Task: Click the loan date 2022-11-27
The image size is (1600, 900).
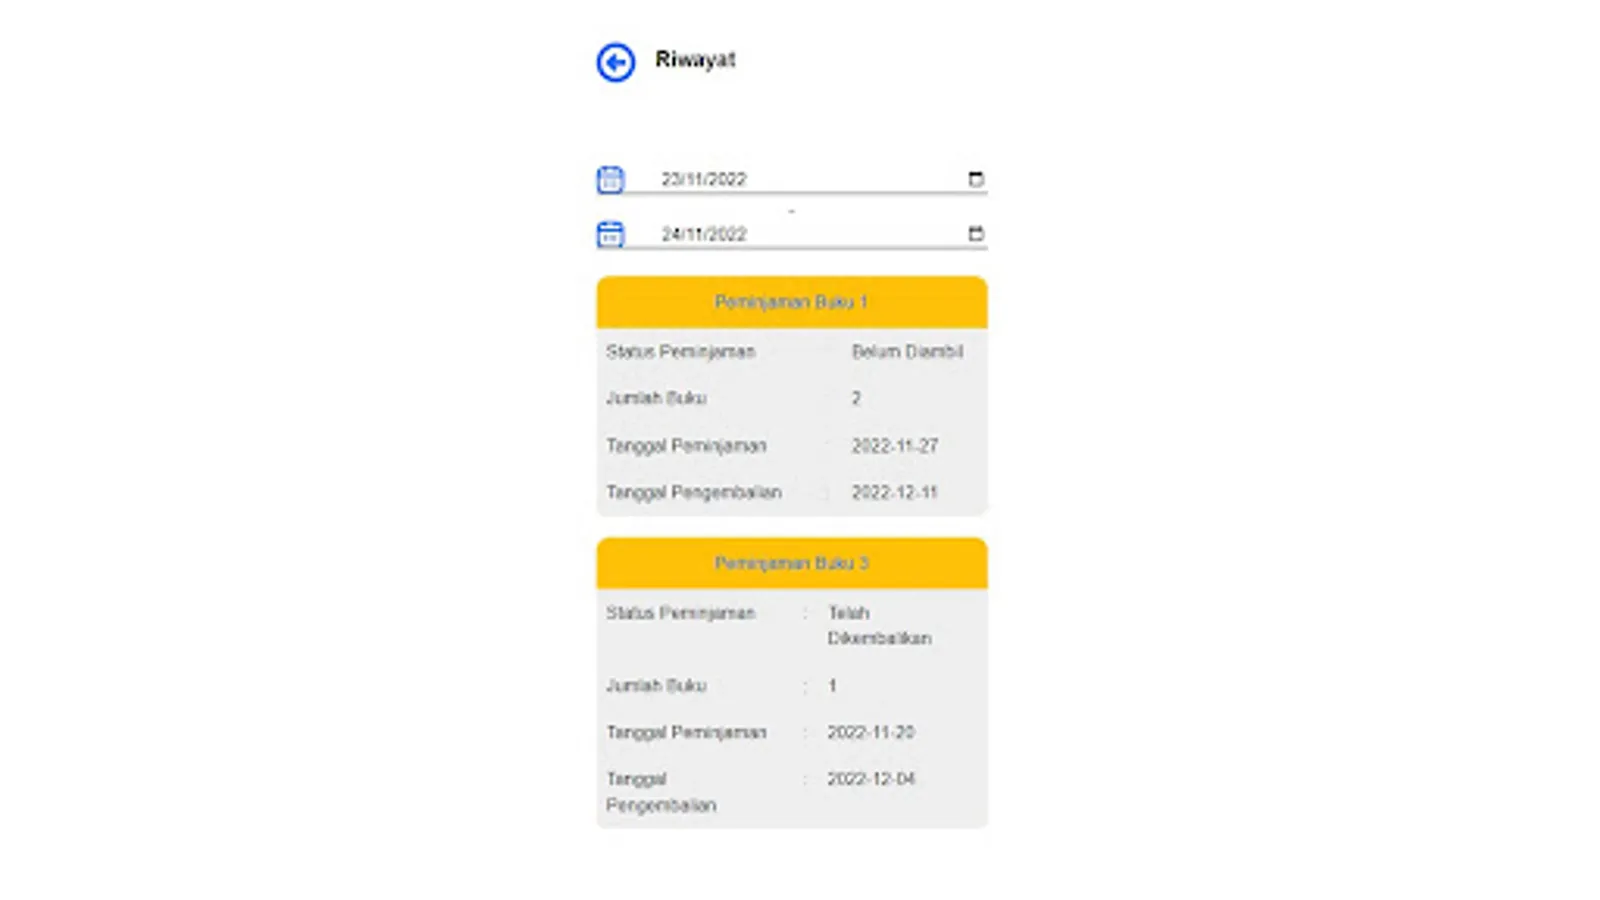Action: [x=895, y=445]
